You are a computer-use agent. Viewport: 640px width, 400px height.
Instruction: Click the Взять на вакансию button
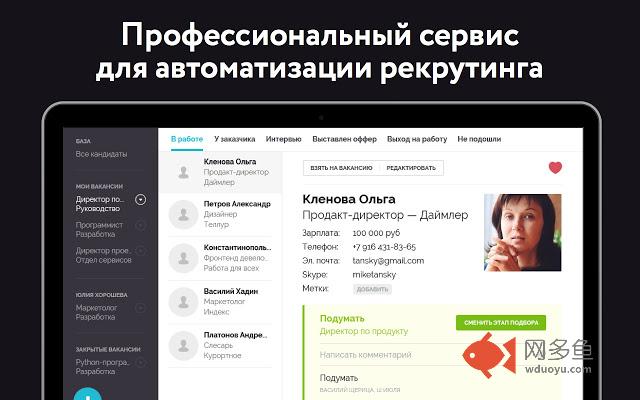pyautogui.click(x=341, y=168)
